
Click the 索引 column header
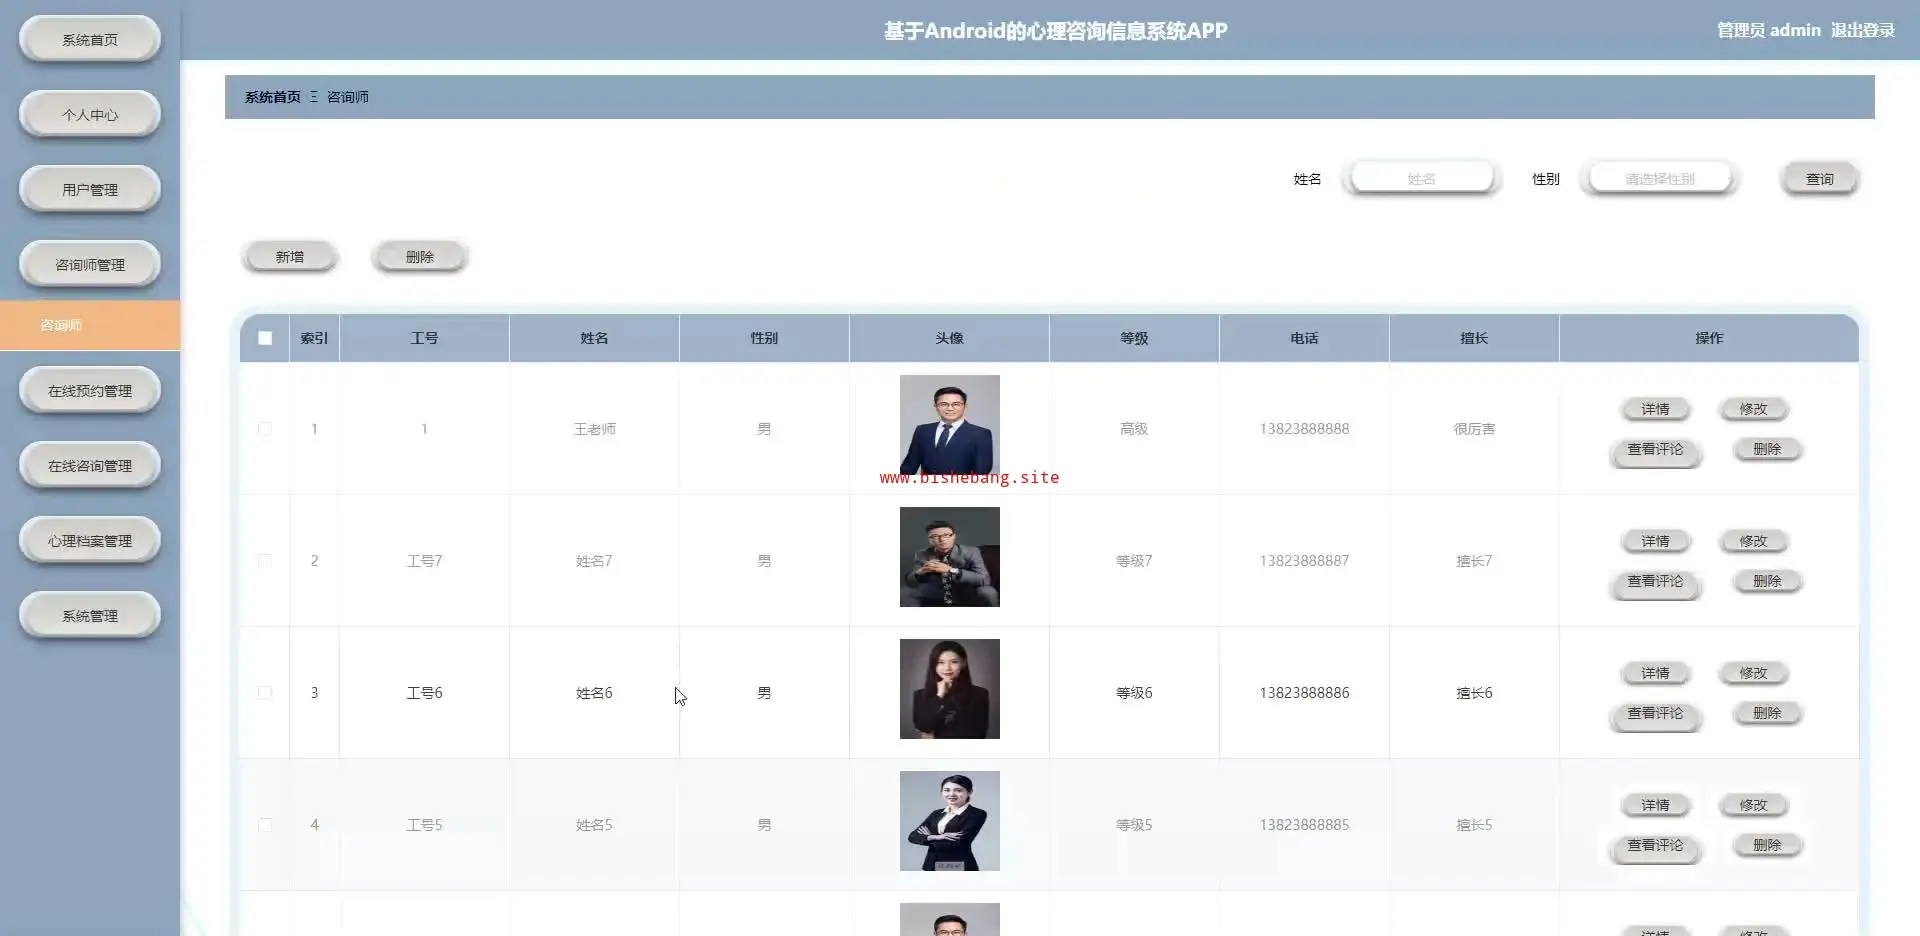[x=314, y=338]
